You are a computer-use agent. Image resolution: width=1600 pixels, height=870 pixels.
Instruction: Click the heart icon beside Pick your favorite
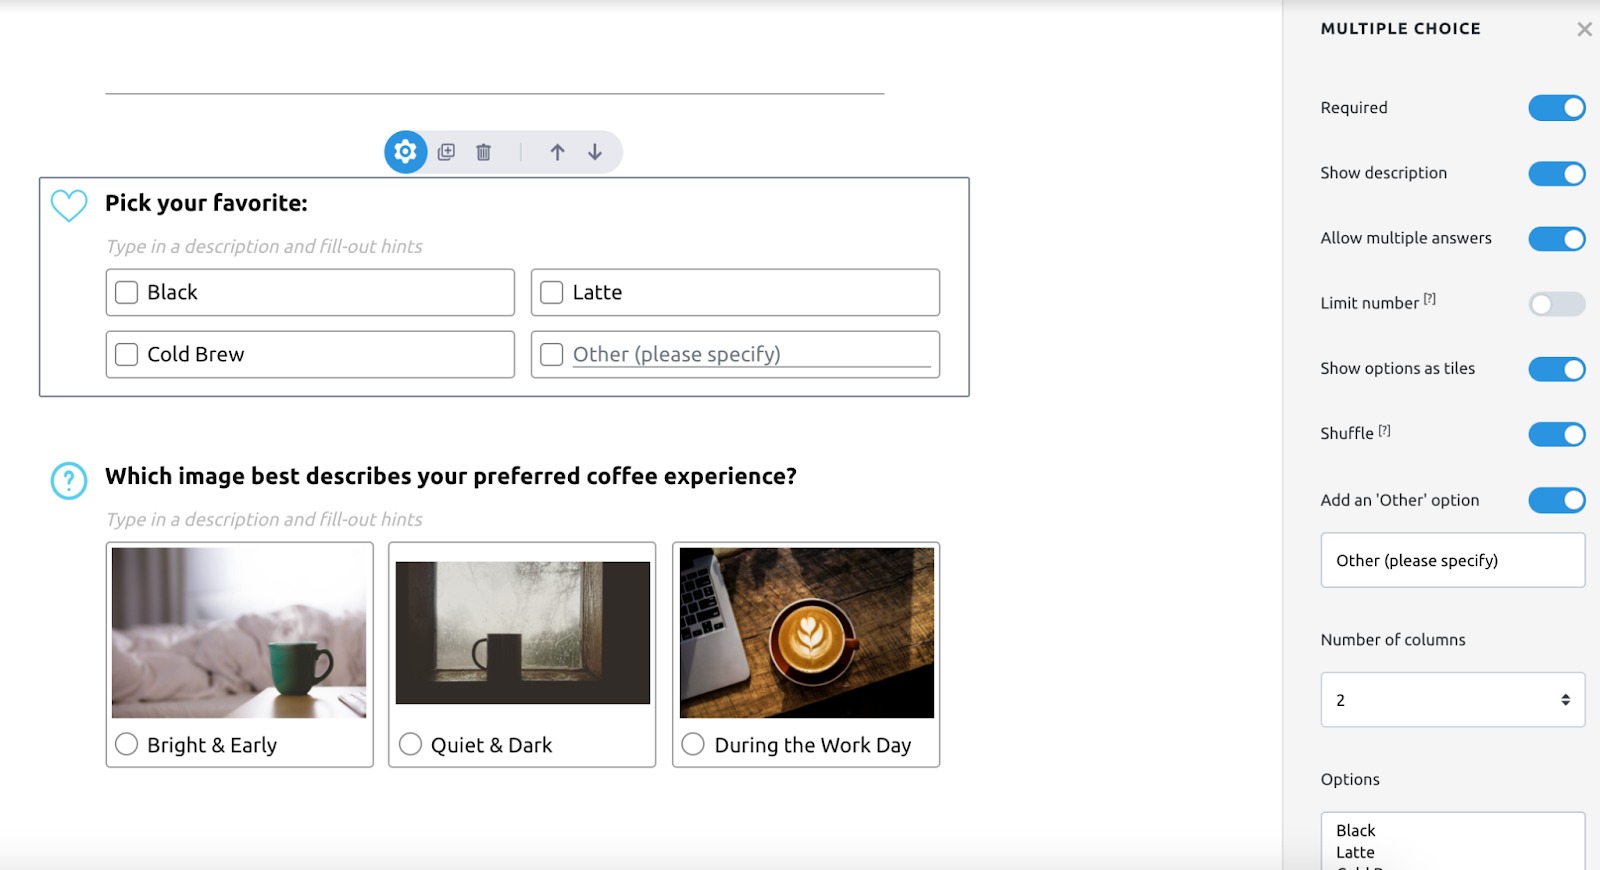click(x=69, y=205)
